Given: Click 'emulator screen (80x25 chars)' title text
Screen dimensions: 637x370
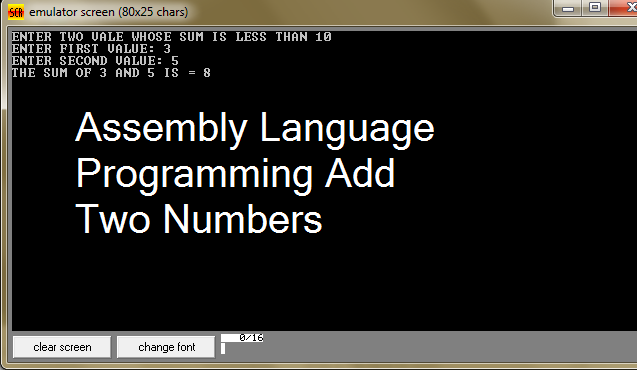Looking at the screenshot, I should [x=109, y=12].
